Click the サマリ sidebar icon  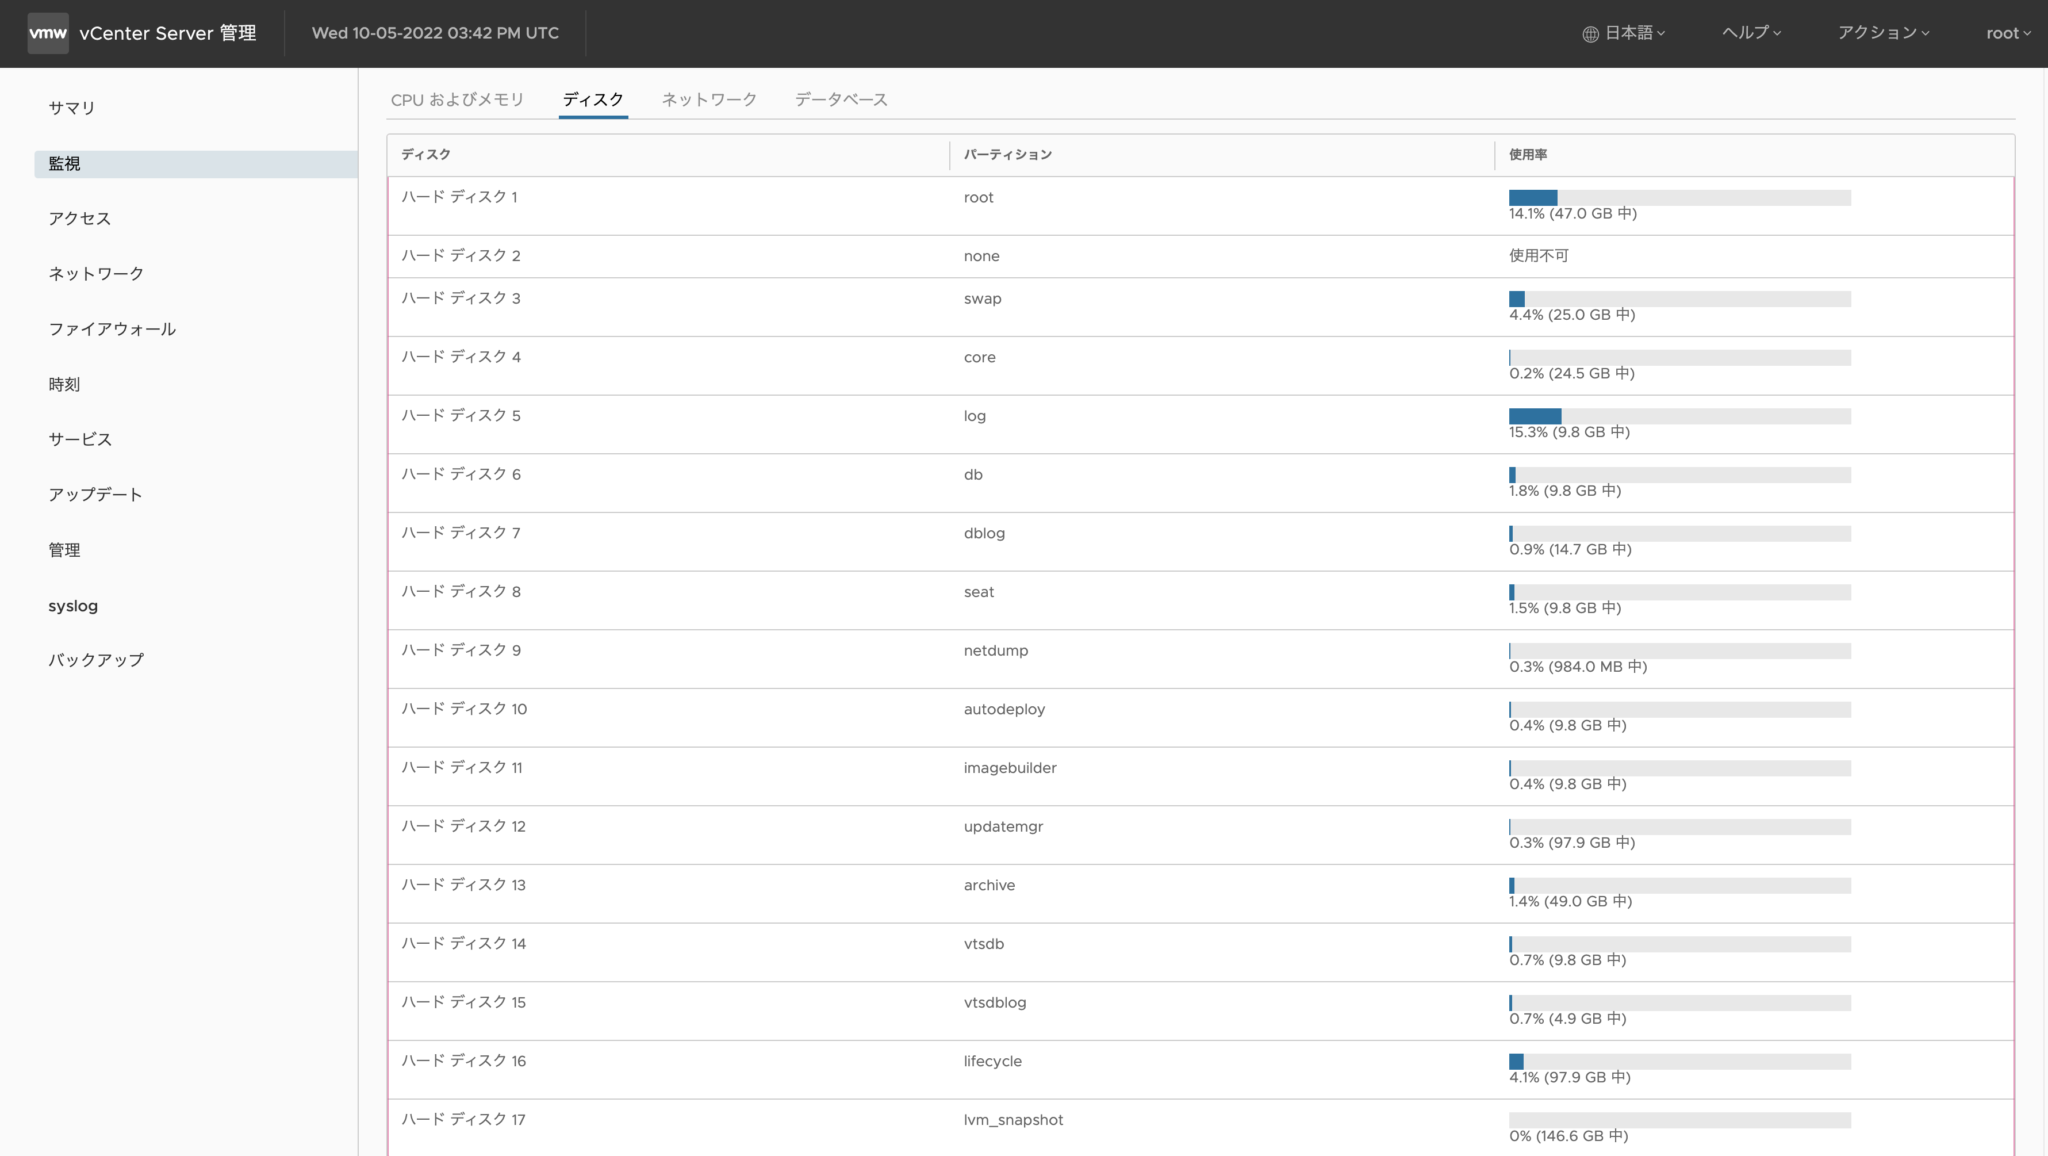click(x=73, y=107)
